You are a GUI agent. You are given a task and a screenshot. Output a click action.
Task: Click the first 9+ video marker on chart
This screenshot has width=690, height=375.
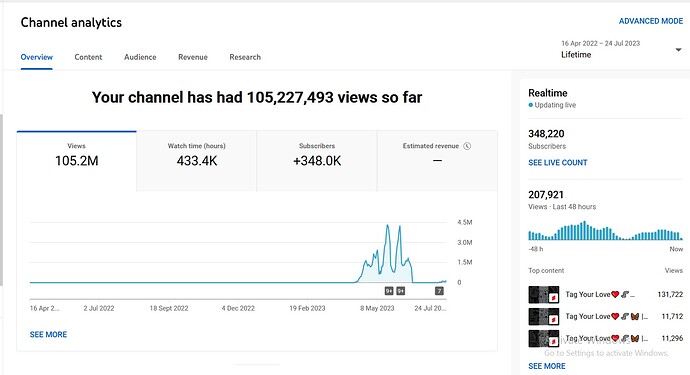pyautogui.click(x=389, y=291)
